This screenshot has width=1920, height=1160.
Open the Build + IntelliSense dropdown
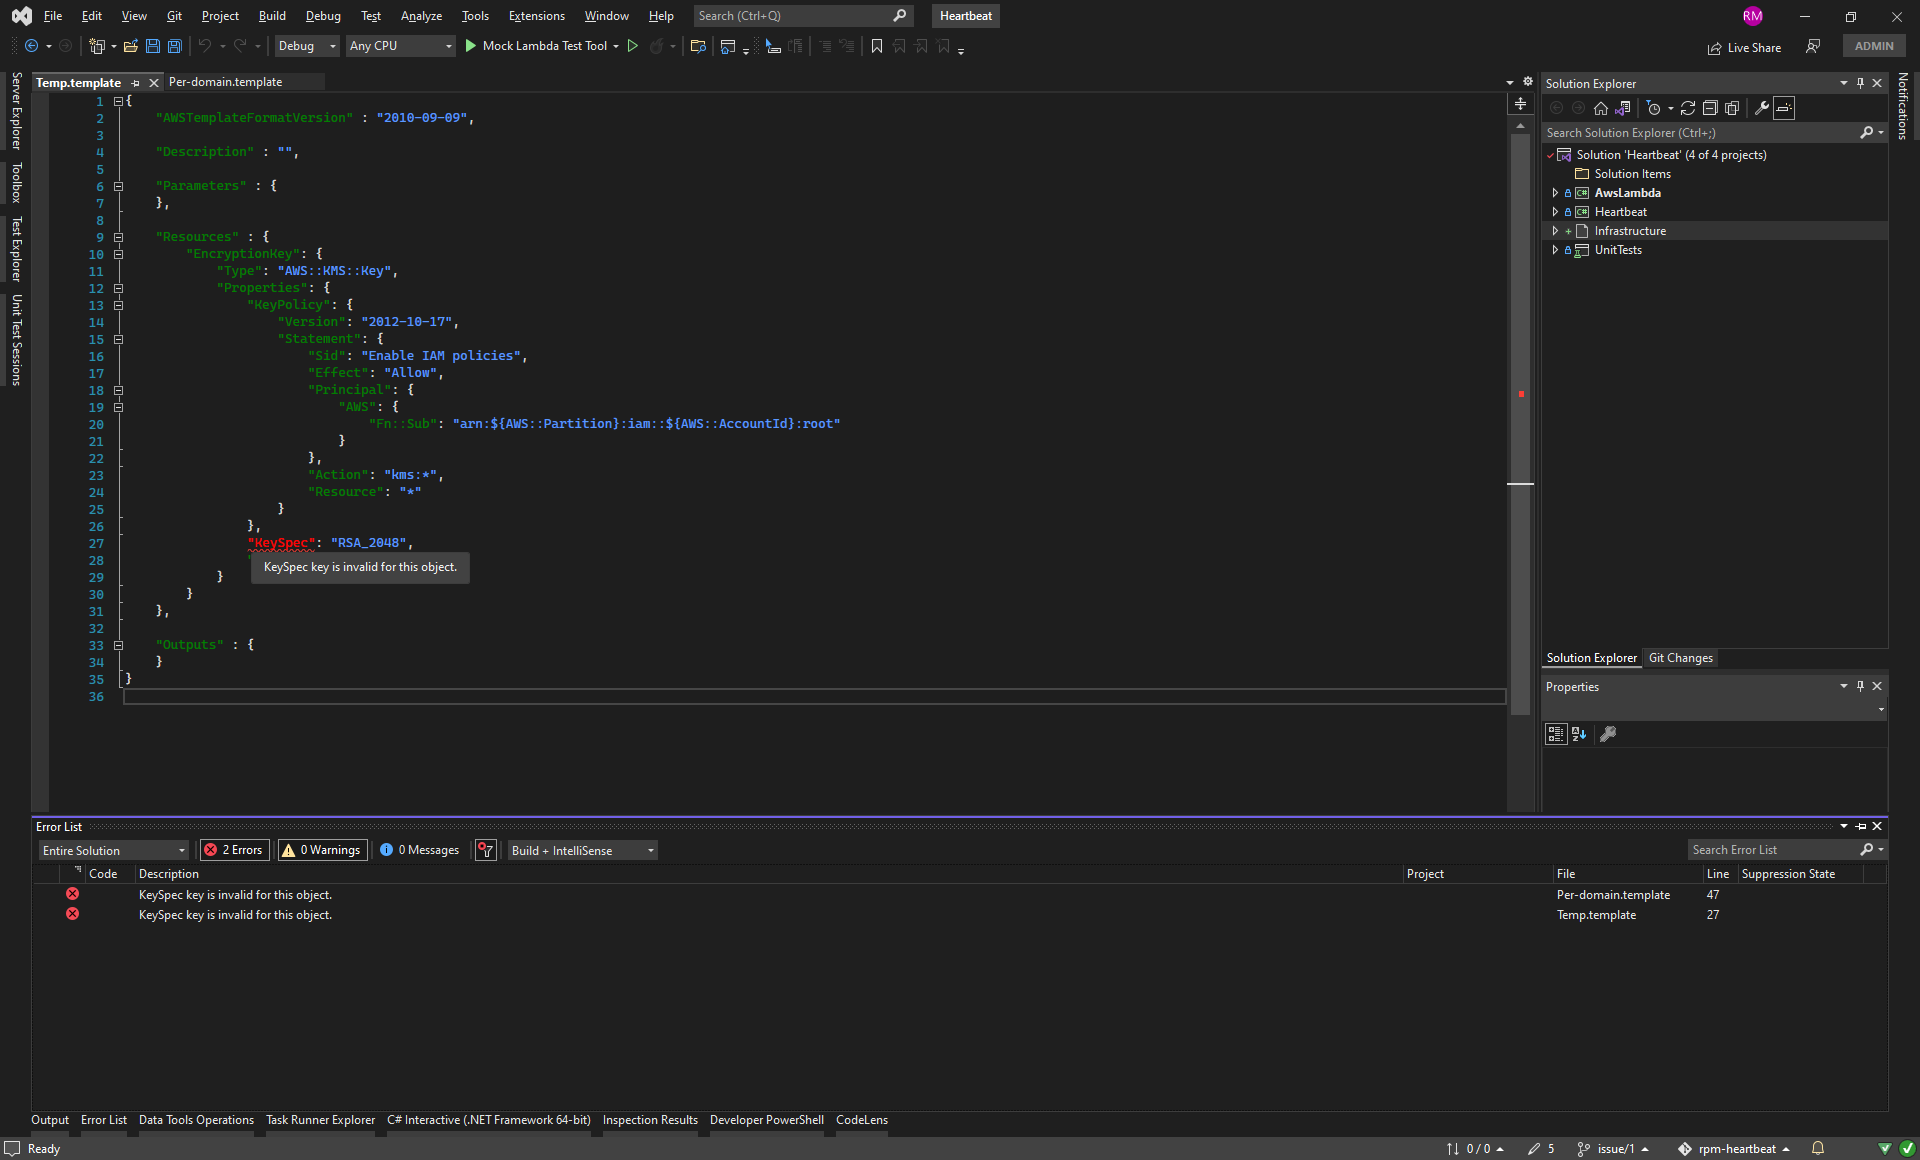click(583, 850)
